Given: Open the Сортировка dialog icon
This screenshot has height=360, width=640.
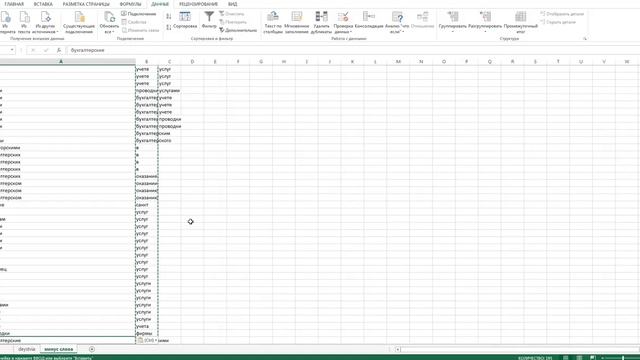Looking at the screenshot, I should pyautogui.click(x=185, y=20).
